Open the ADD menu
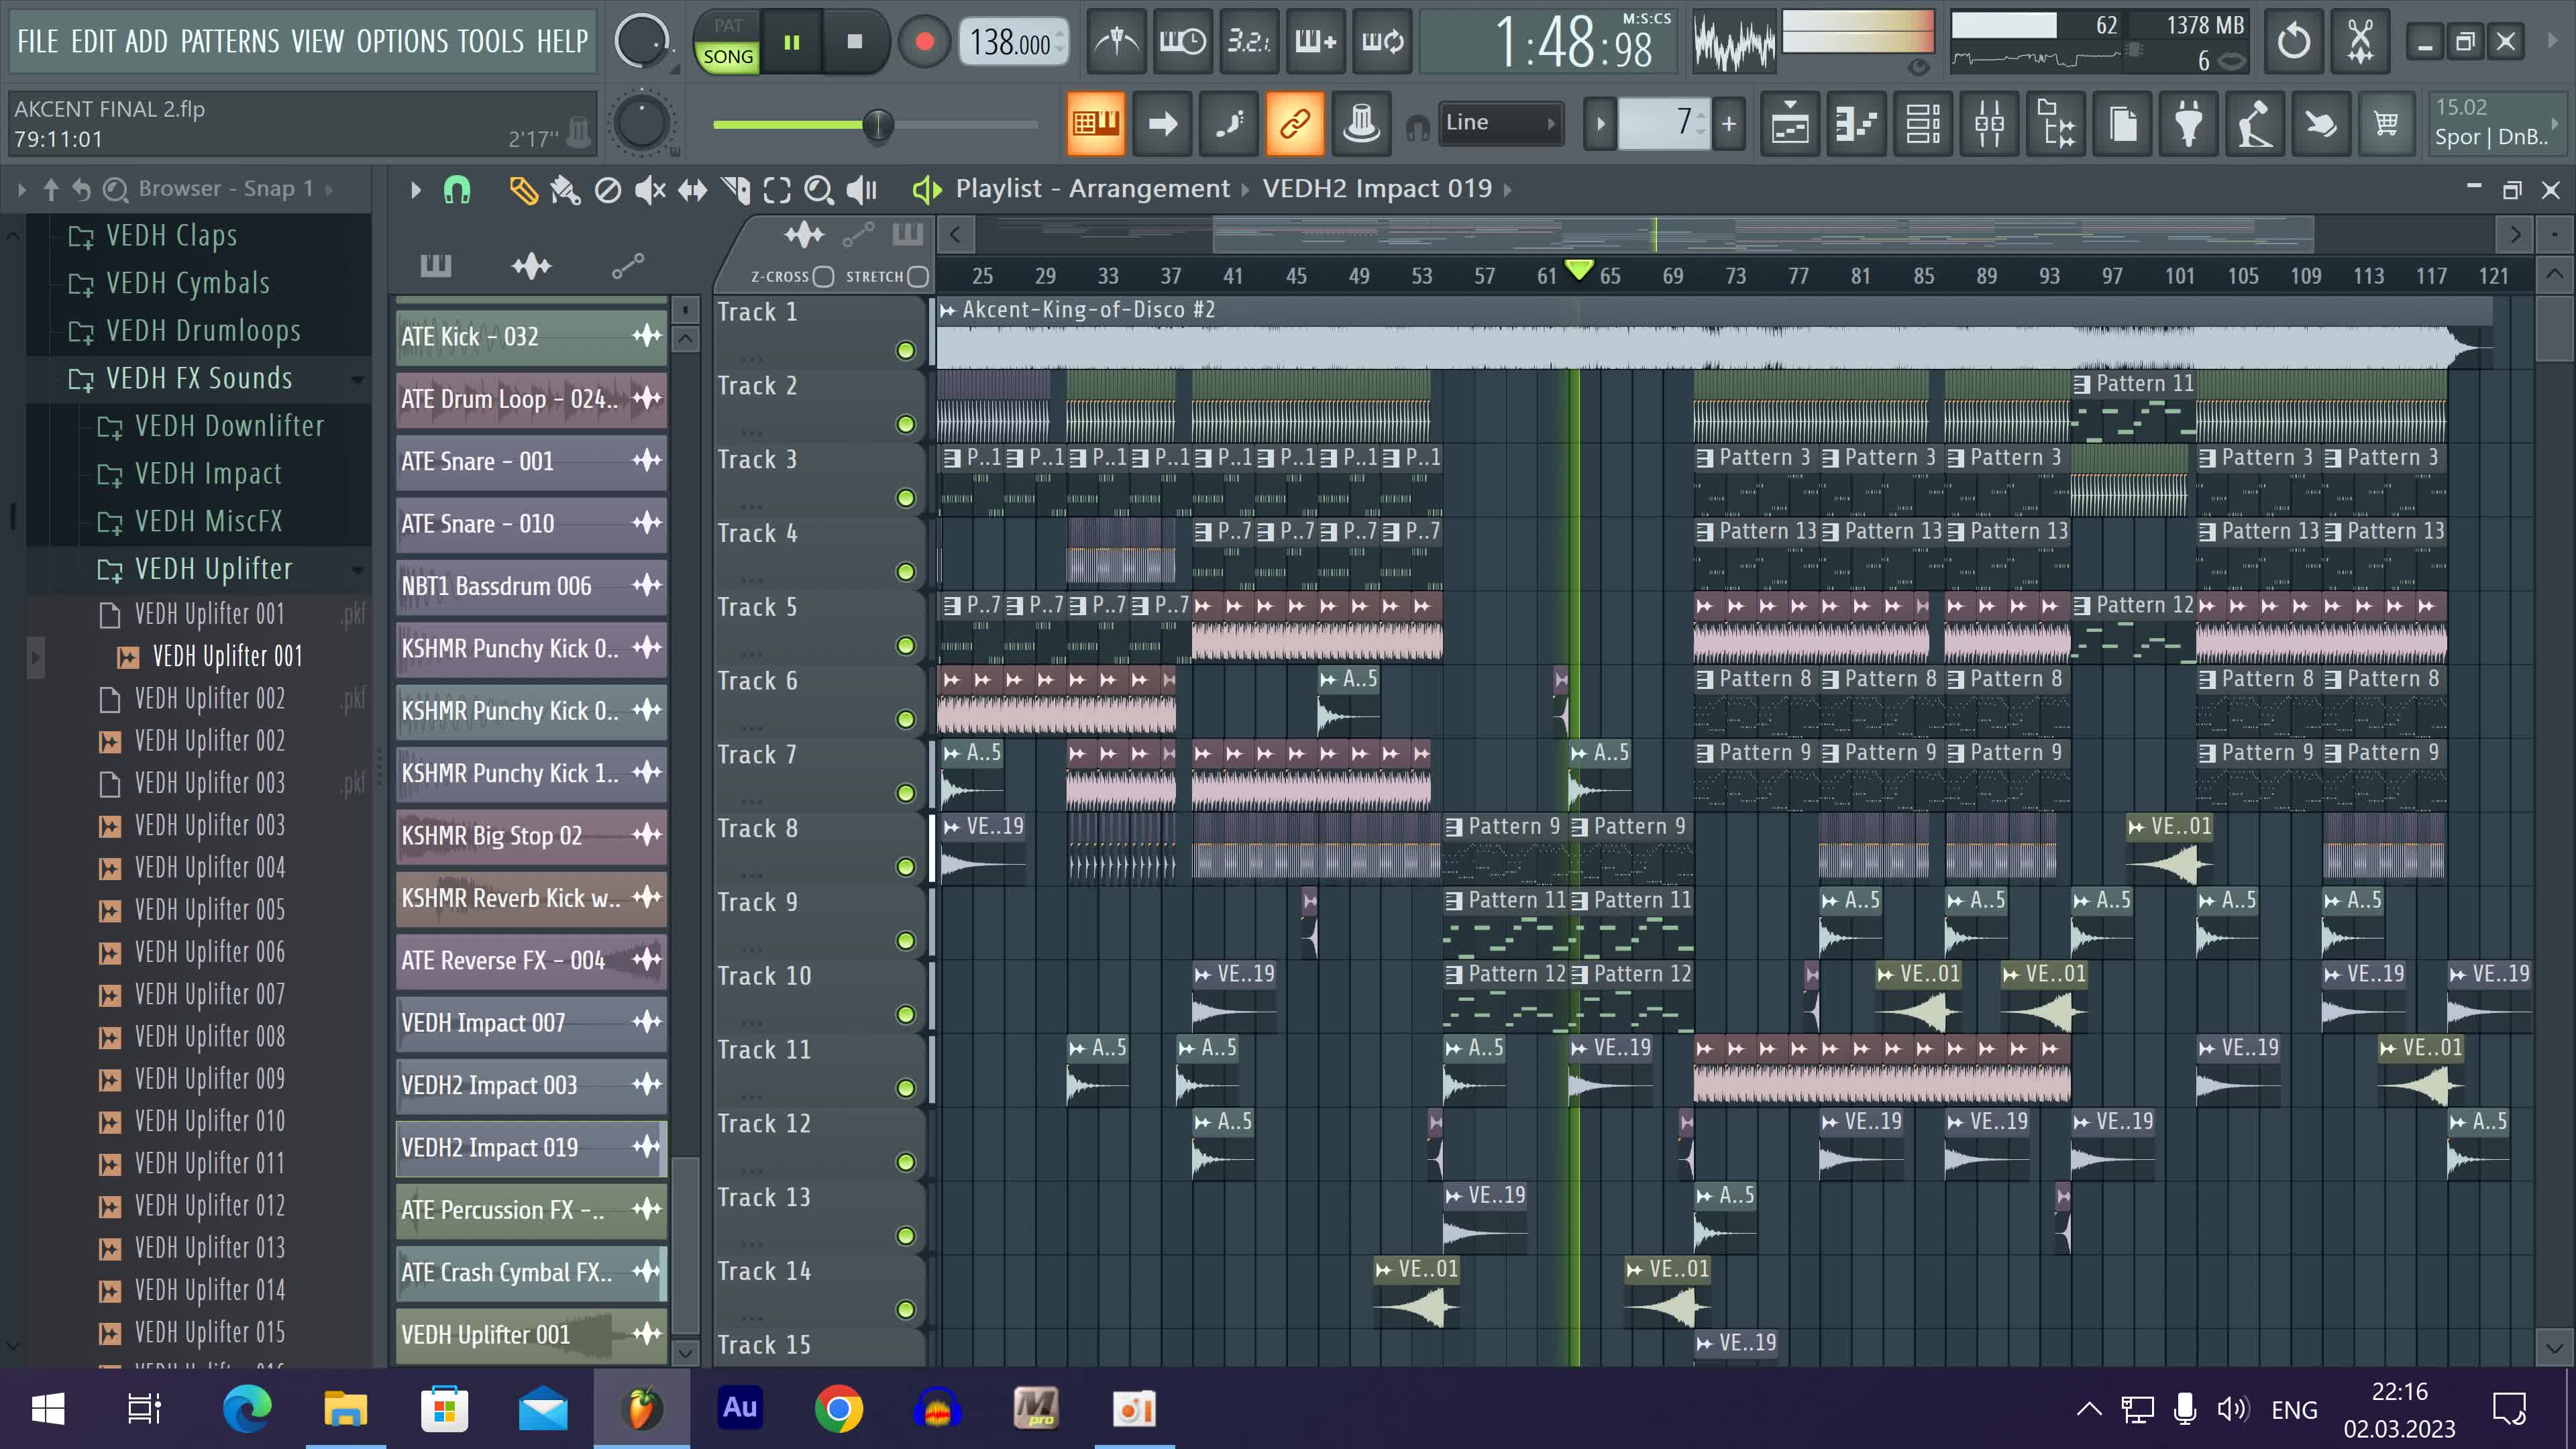The height and width of the screenshot is (1449, 2576). click(x=147, y=41)
